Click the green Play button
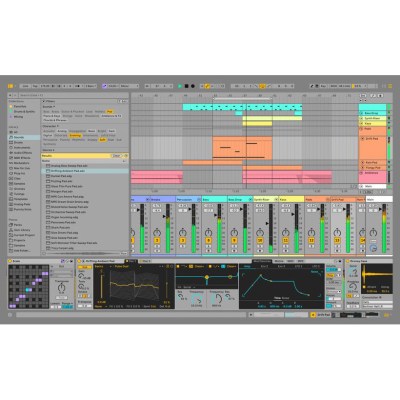 click(x=180, y=86)
